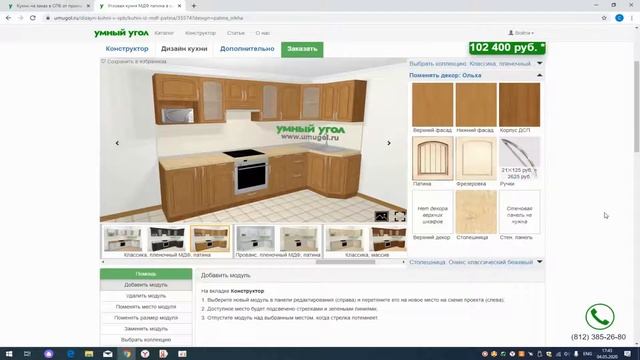The width and height of the screenshot is (640, 360).
Task: Open a new browser tab
Action: [x=193, y=6]
